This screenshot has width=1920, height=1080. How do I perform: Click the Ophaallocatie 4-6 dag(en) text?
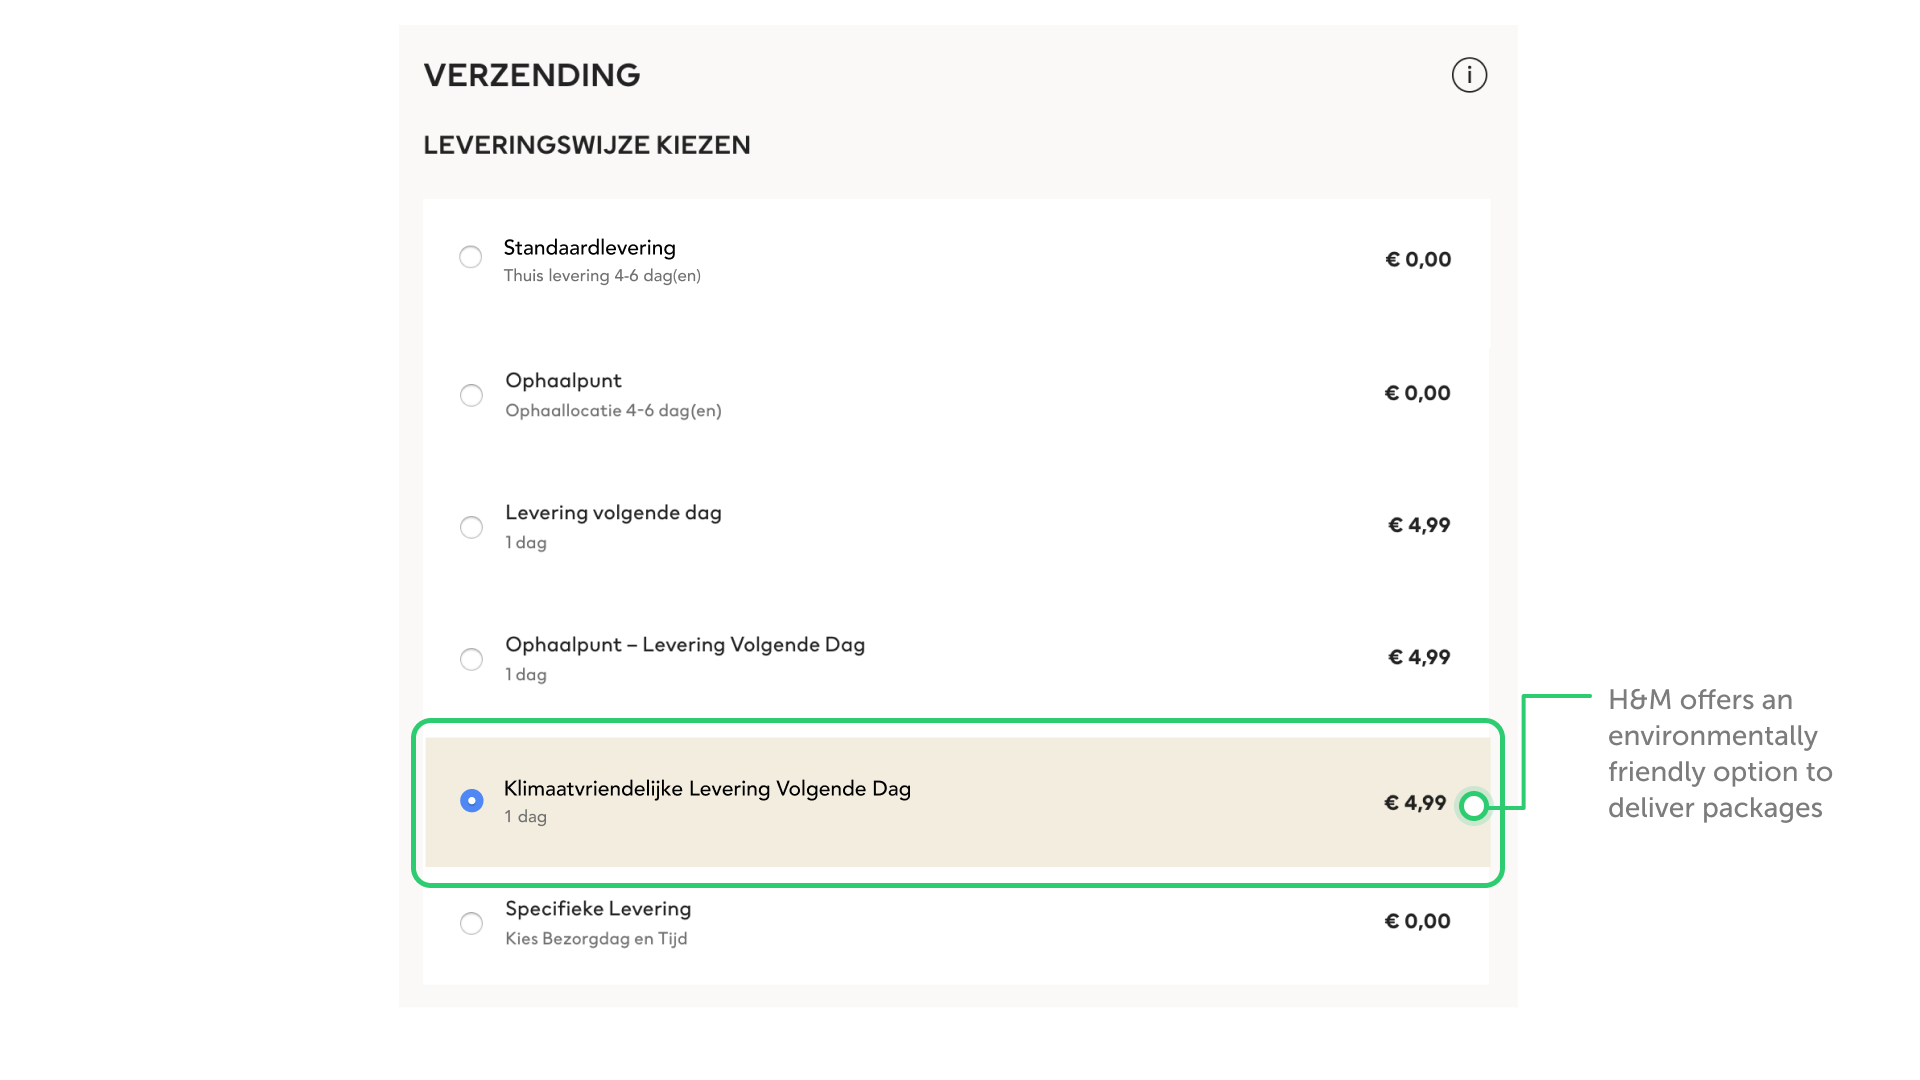[x=613, y=409]
